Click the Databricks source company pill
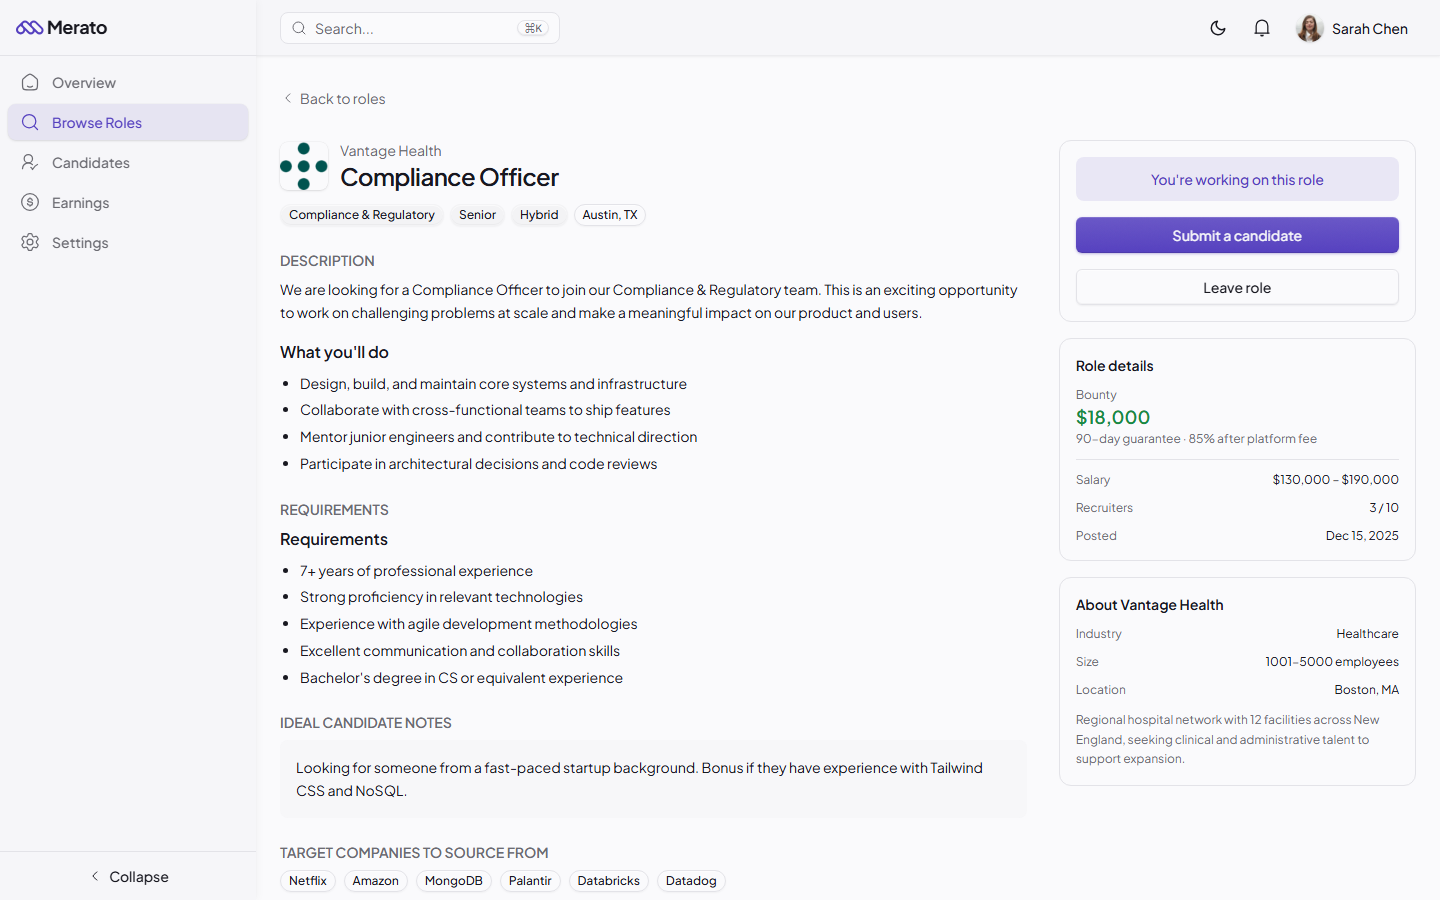 (608, 881)
